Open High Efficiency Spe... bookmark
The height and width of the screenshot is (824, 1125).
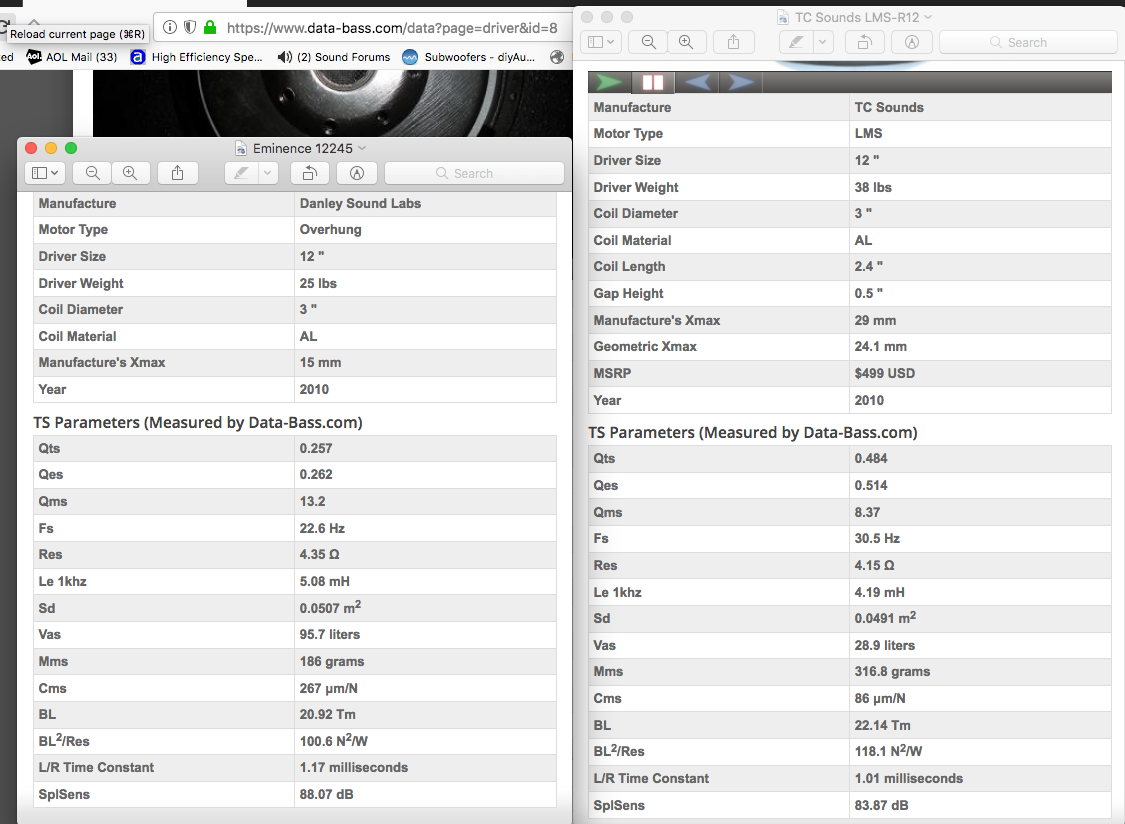tap(197, 57)
